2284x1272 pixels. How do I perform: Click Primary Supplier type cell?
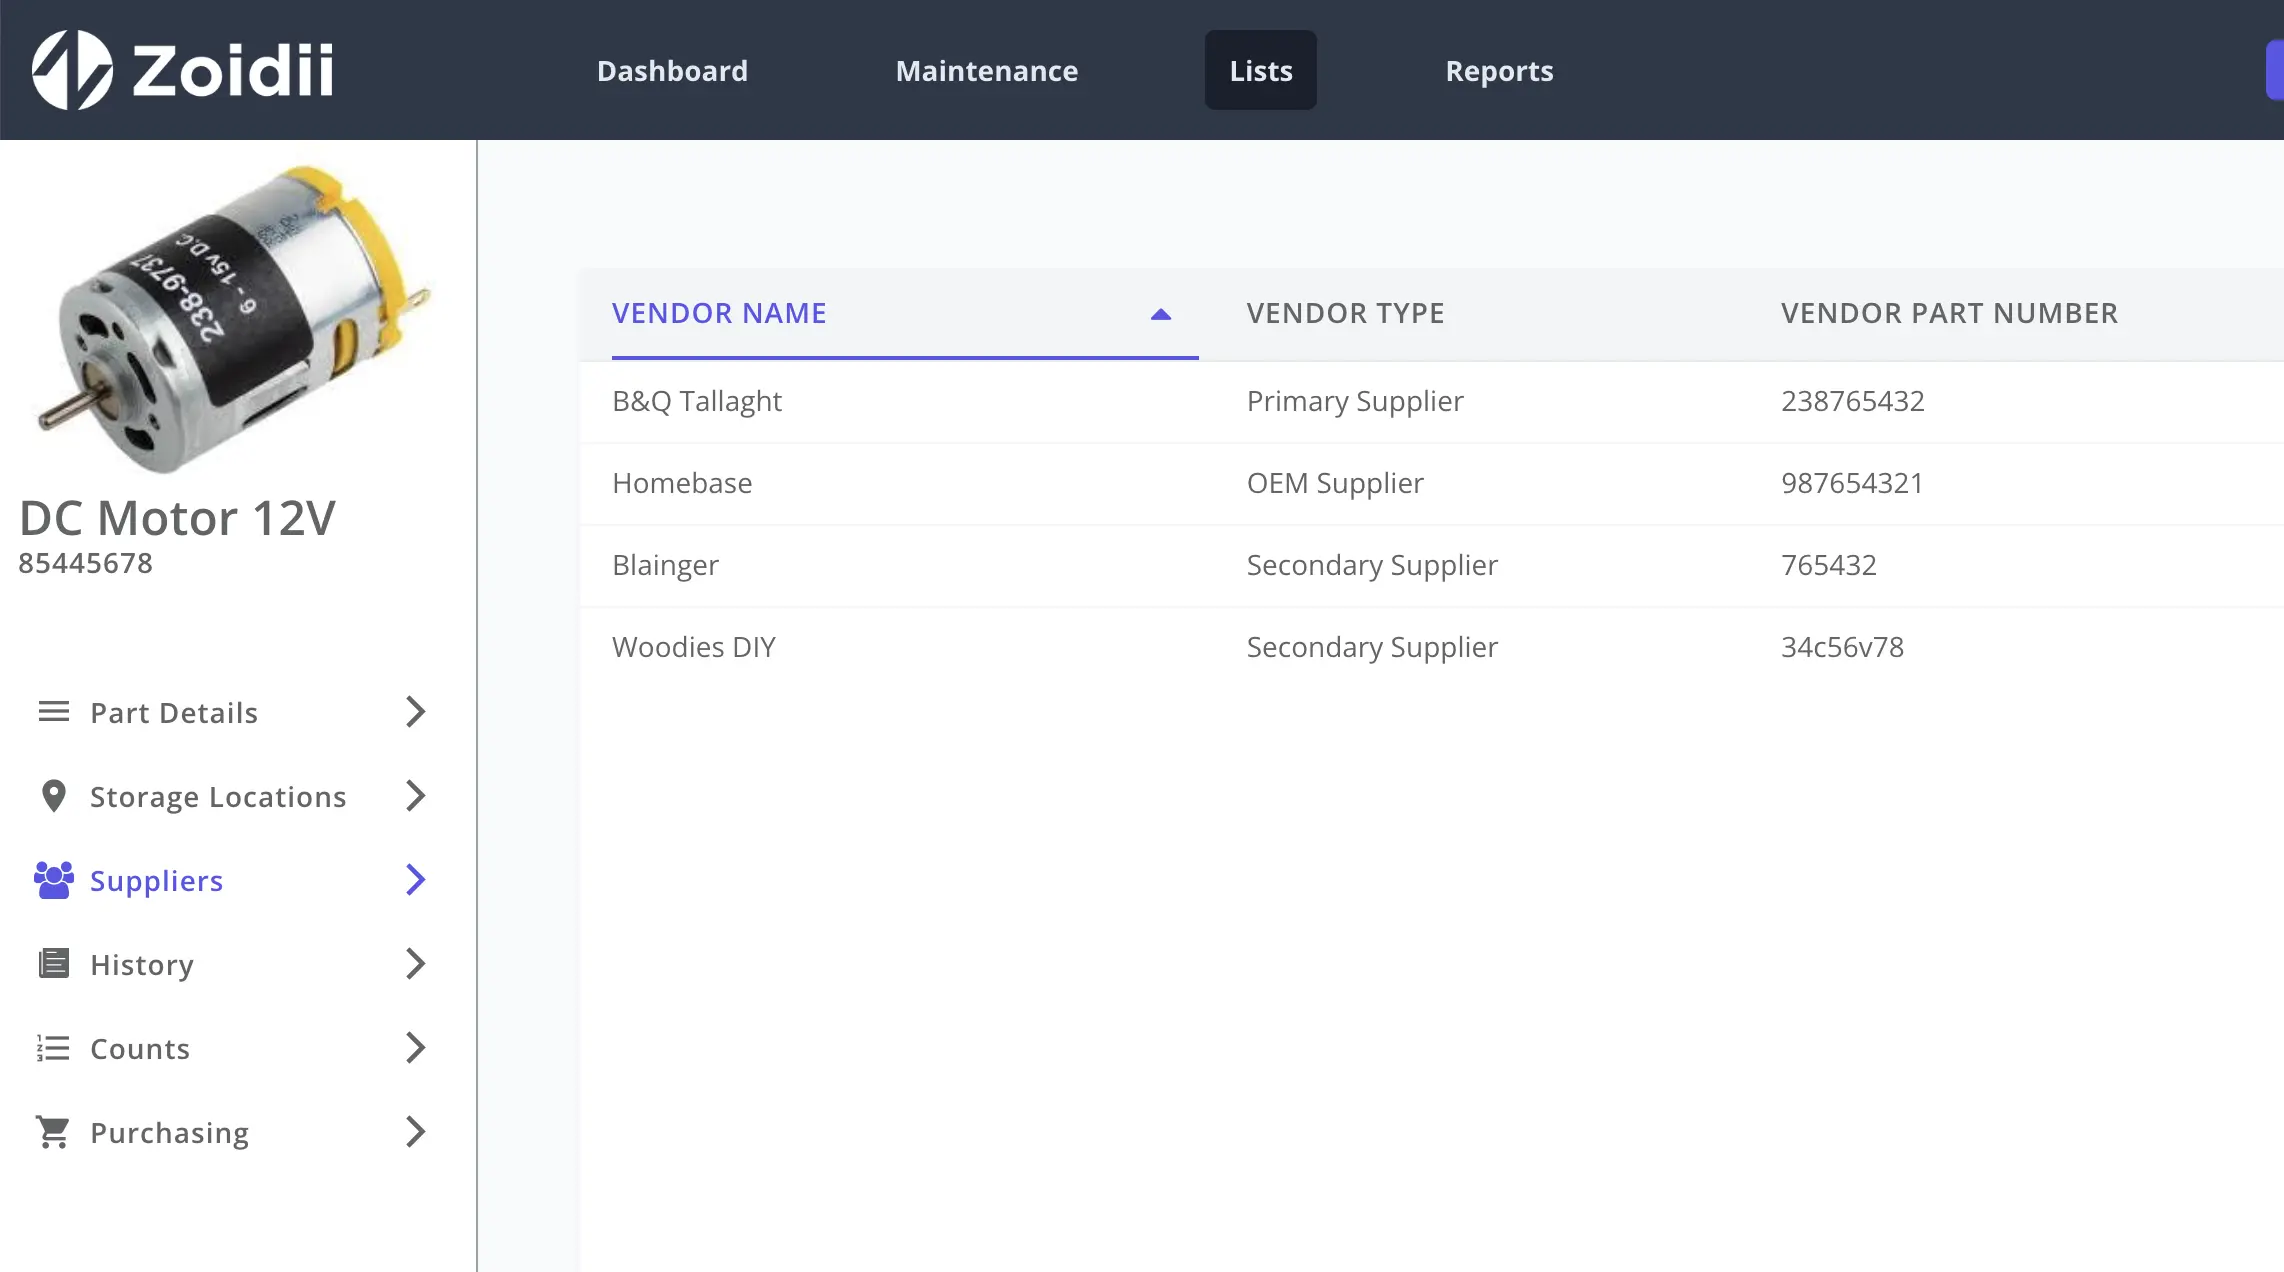point(1355,401)
